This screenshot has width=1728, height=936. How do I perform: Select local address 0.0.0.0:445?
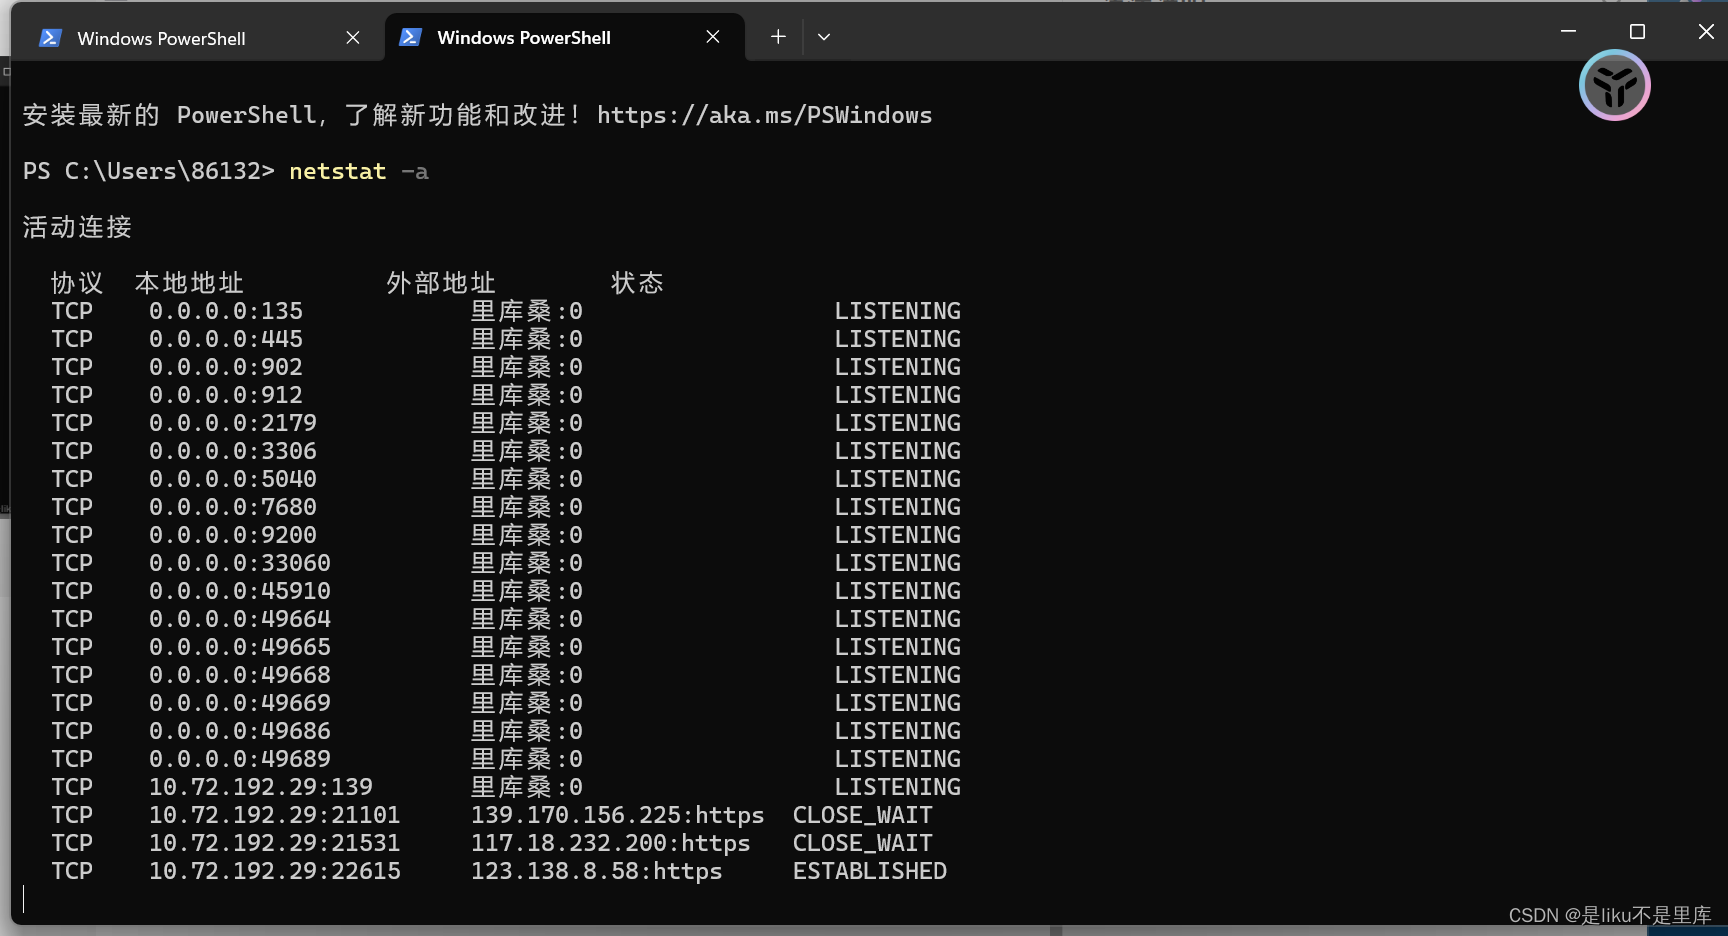tap(226, 340)
